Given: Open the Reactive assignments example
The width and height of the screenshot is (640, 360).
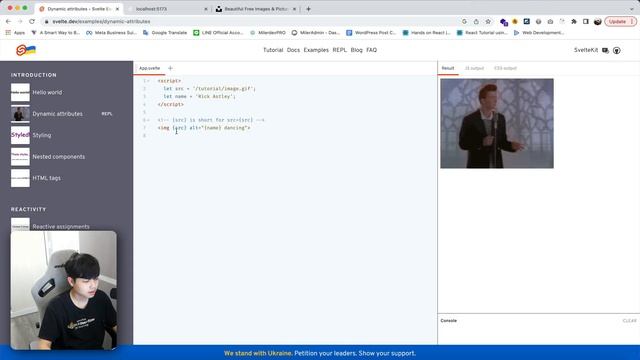Looking at the screenshot, I should (x=61, y=226).
